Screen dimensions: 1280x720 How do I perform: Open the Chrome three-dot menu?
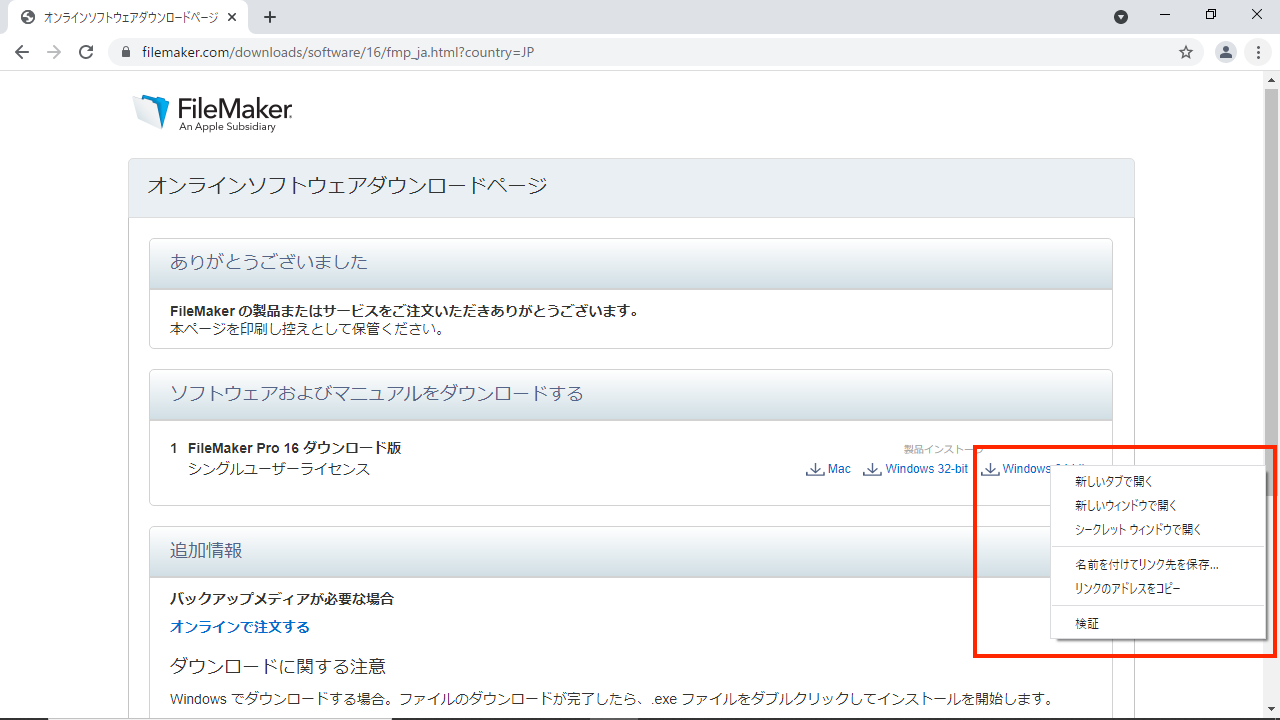(x=1258, y=52)
